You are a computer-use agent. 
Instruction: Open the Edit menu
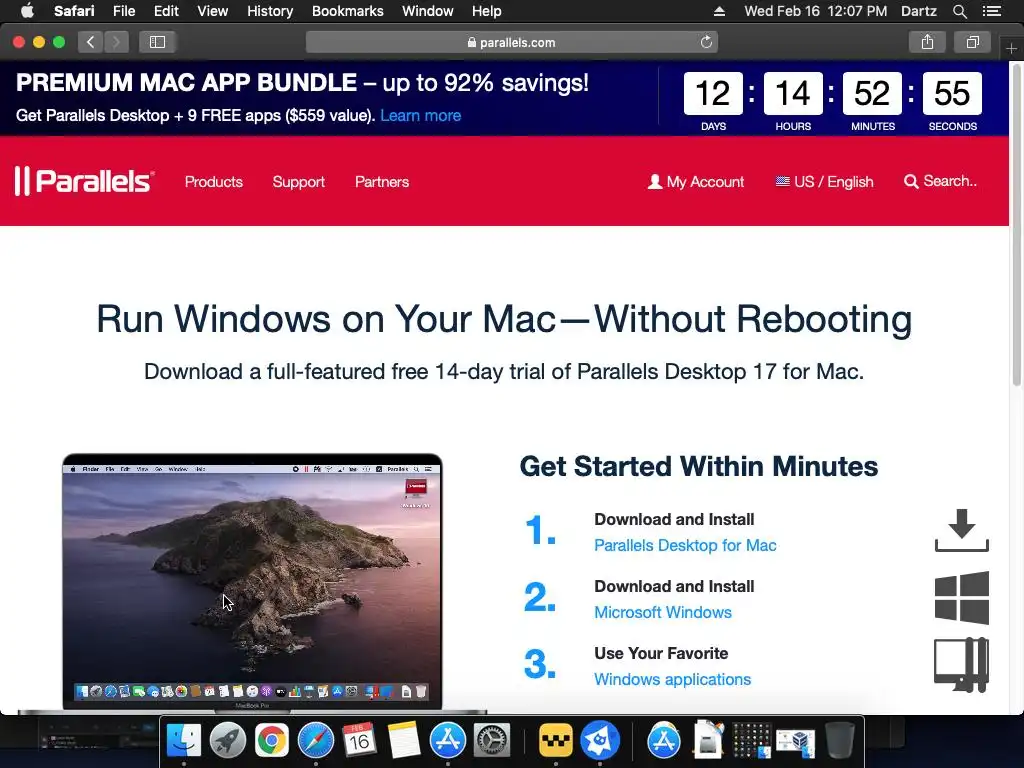point(166,11)
